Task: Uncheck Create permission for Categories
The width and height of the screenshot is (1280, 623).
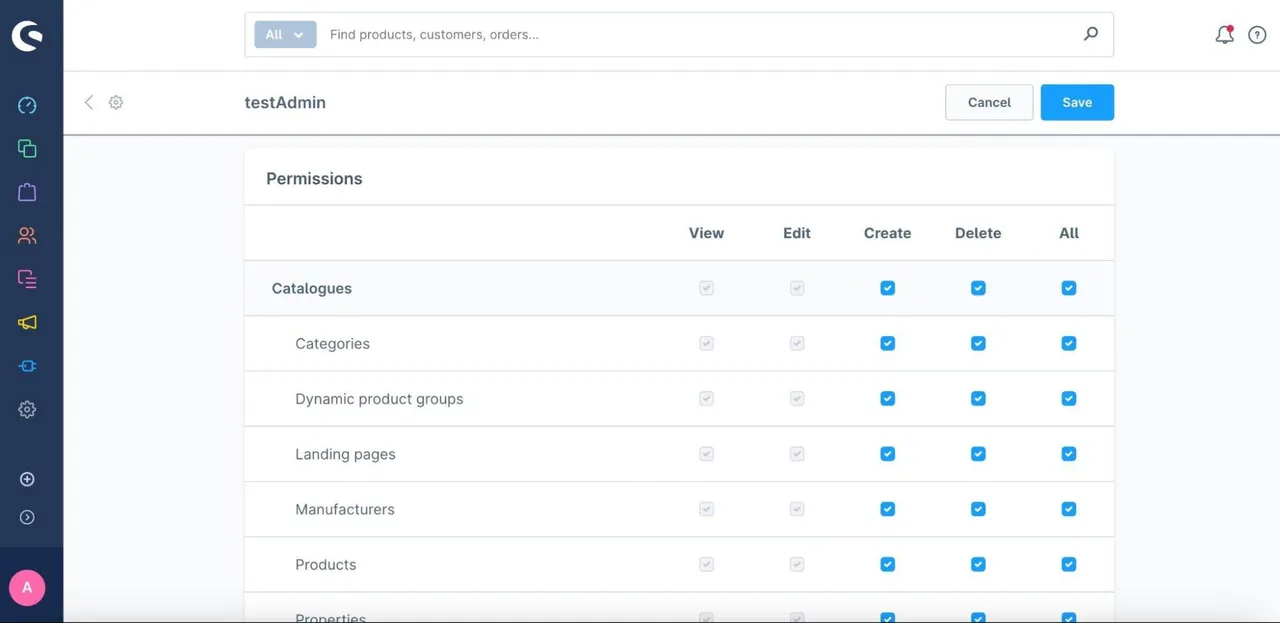Action: (887, 343)
